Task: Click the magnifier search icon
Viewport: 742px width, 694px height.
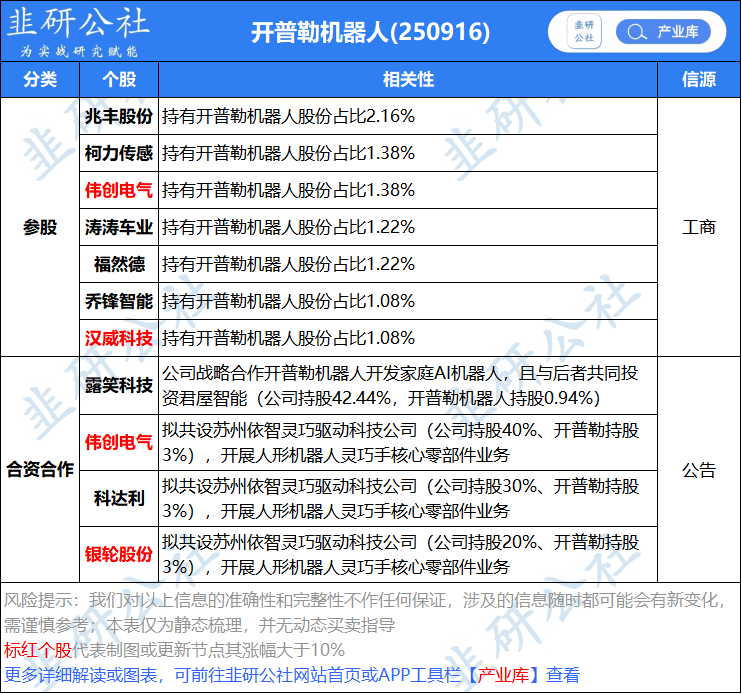Action: point(635,32)
